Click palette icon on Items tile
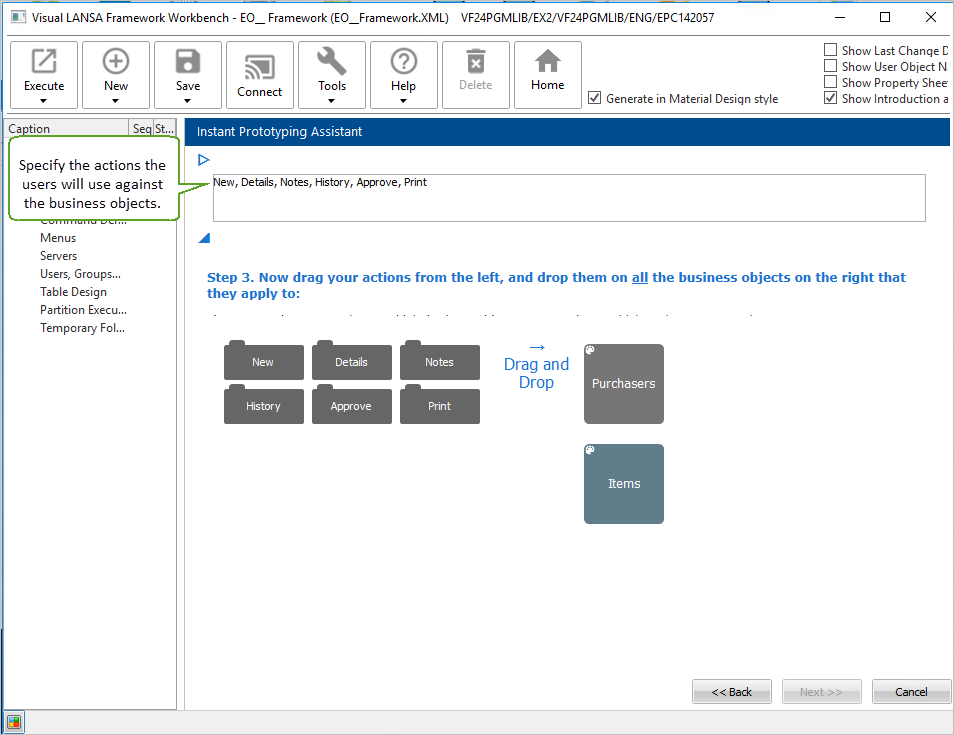This screenshot has height=735, width=954. (x=590, y=450)
